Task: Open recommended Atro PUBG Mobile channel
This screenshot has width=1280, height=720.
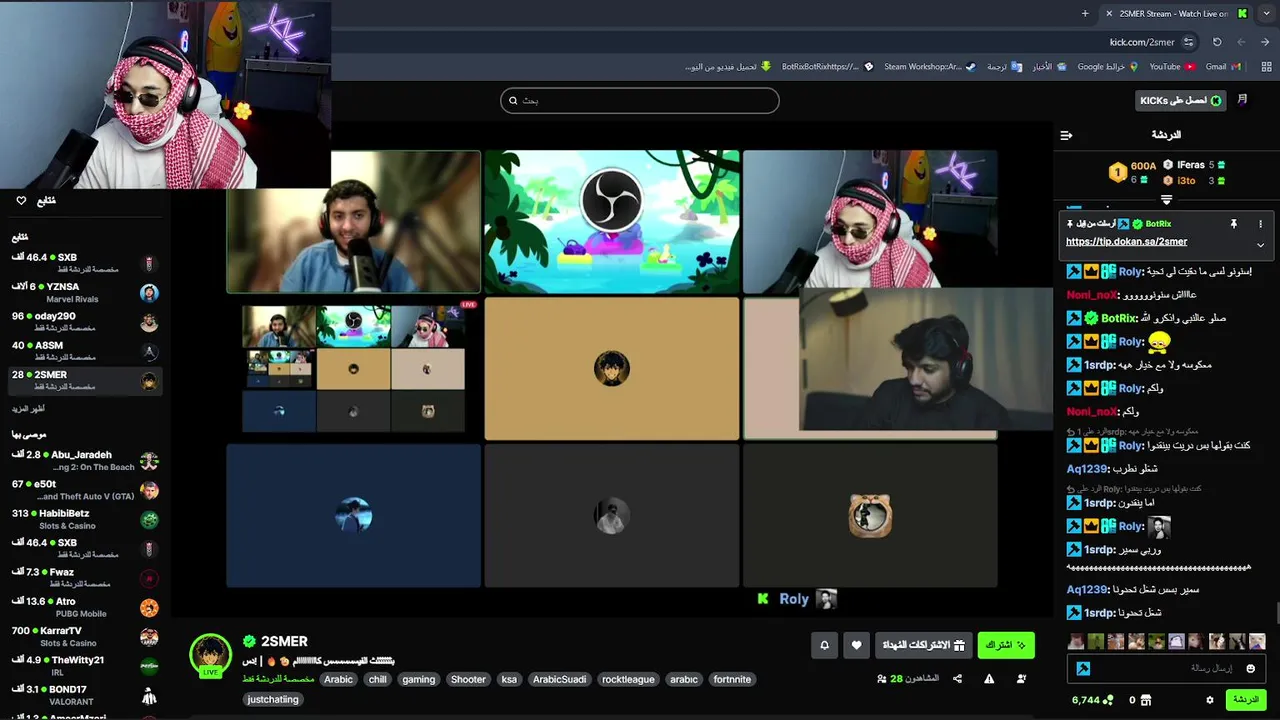Action: 84,607
